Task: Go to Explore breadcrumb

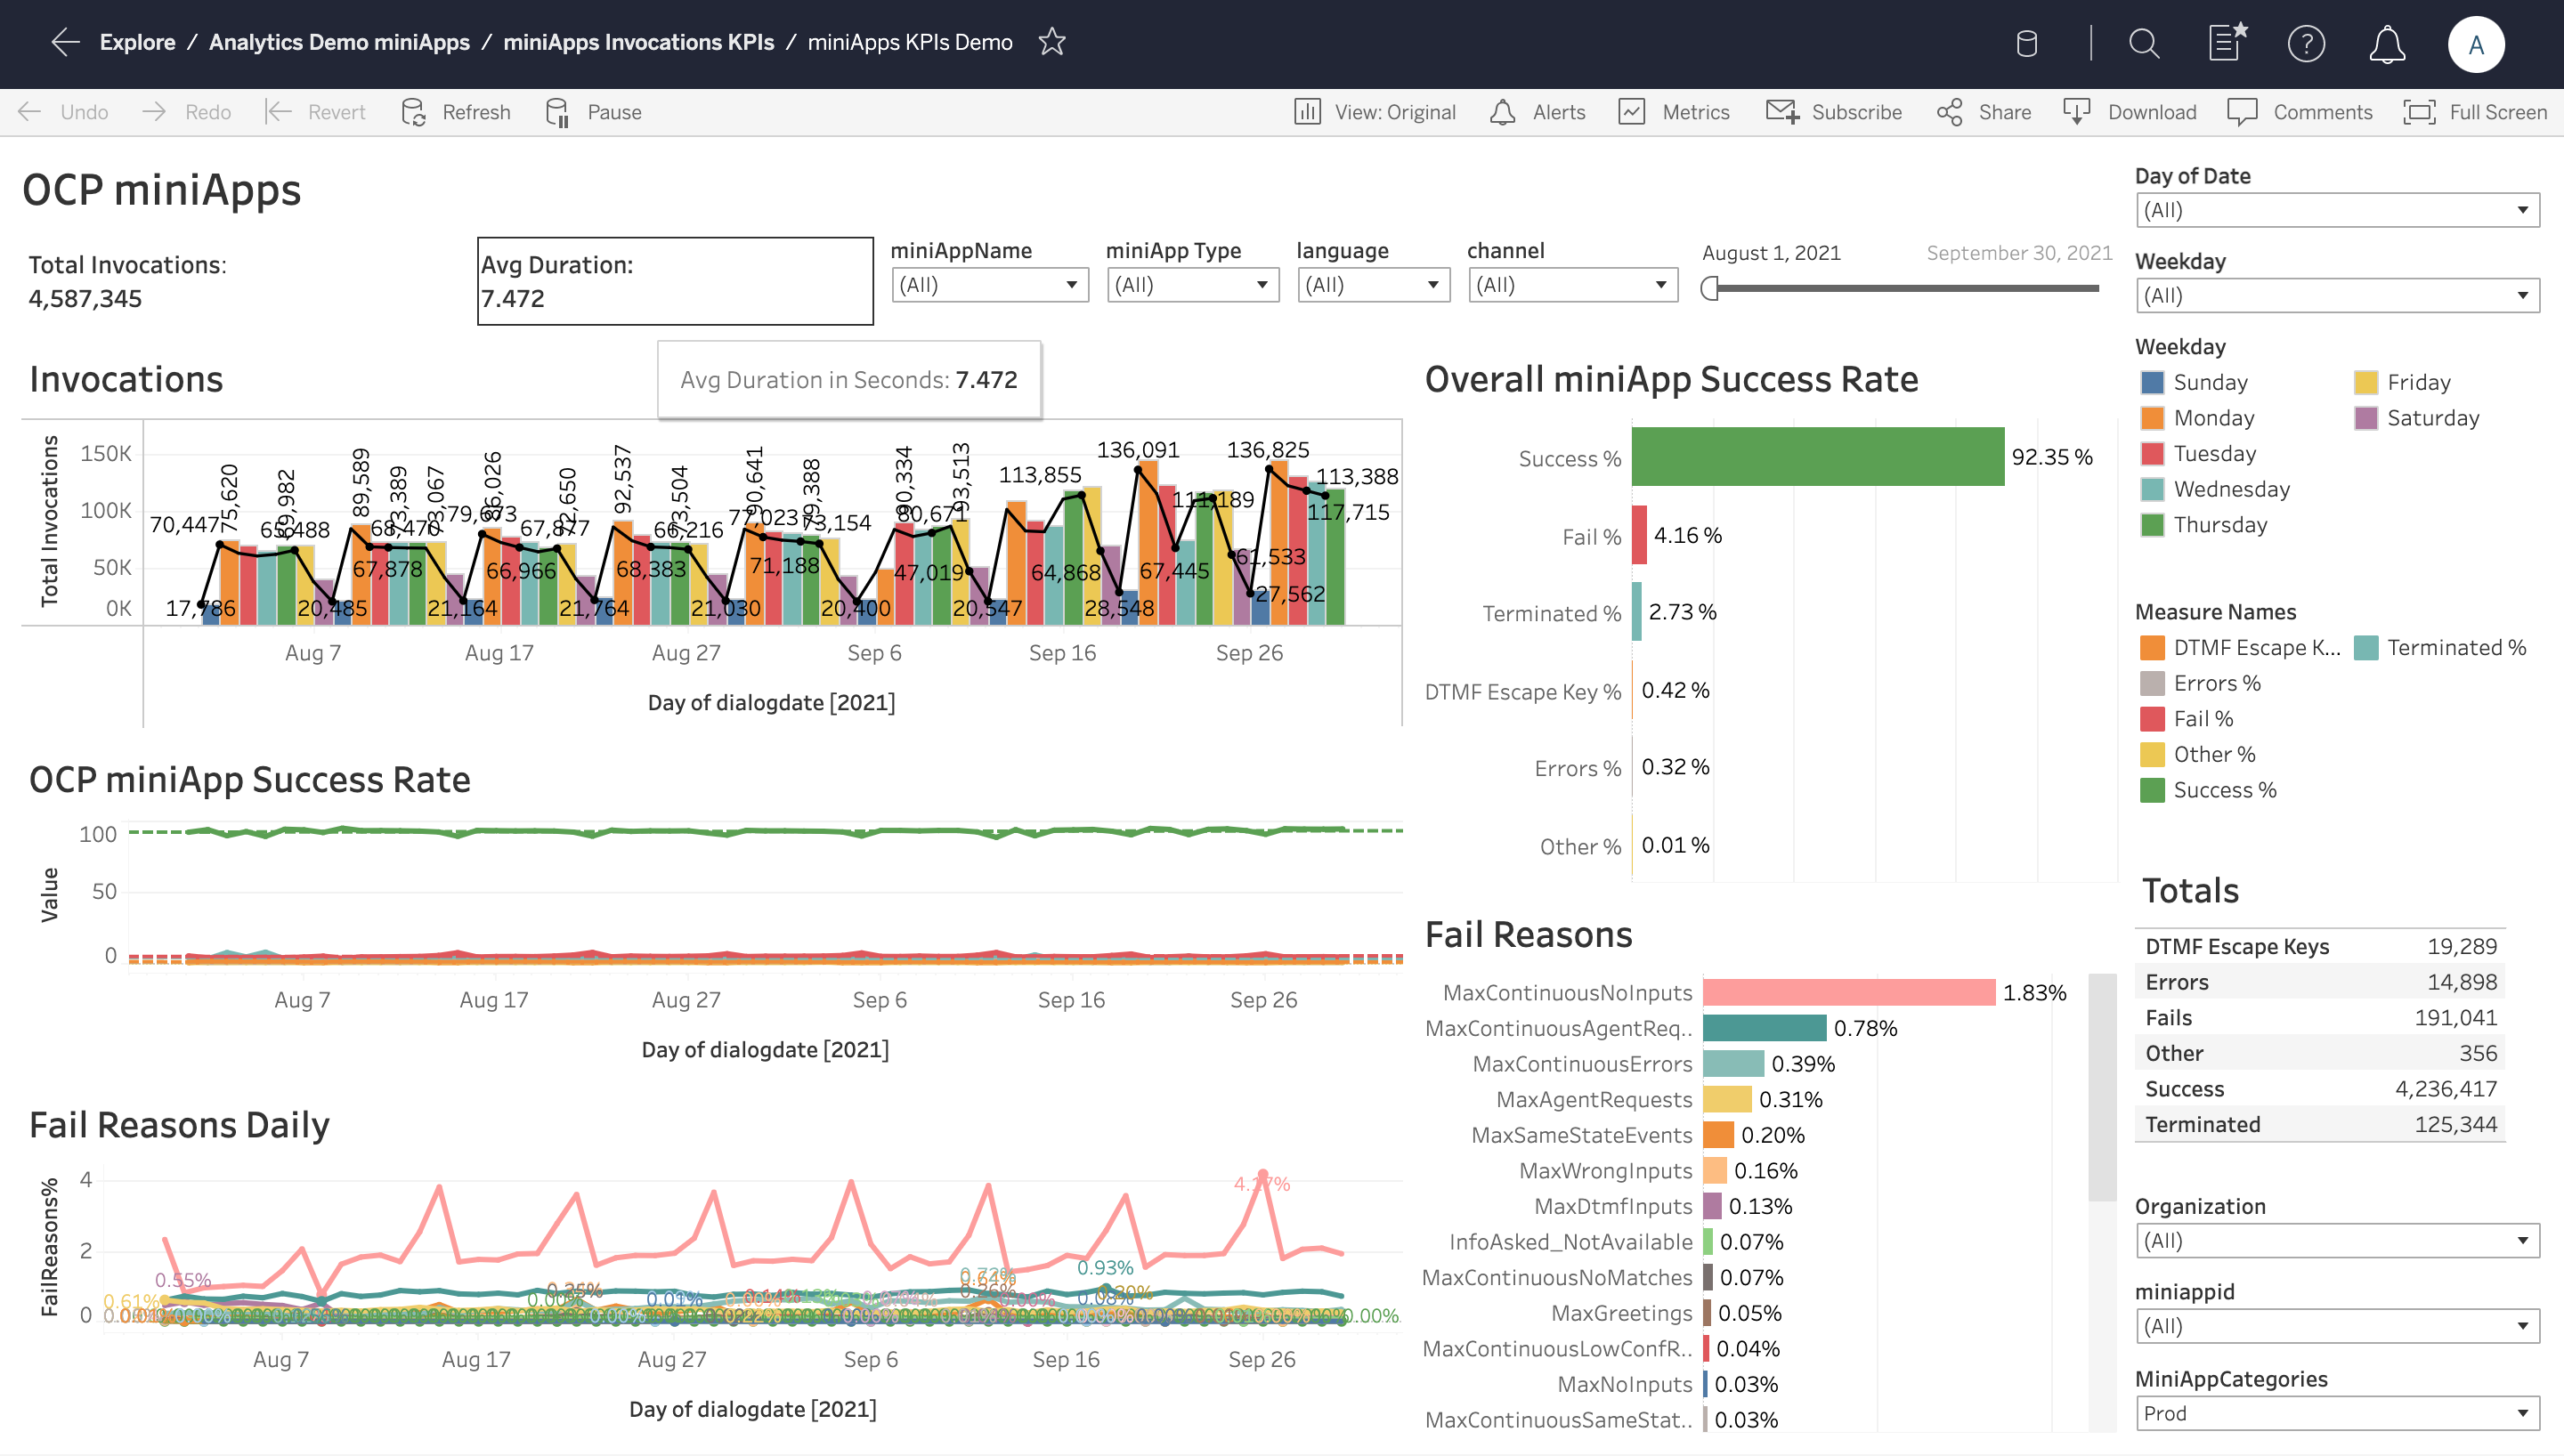Action: [137, 42]
